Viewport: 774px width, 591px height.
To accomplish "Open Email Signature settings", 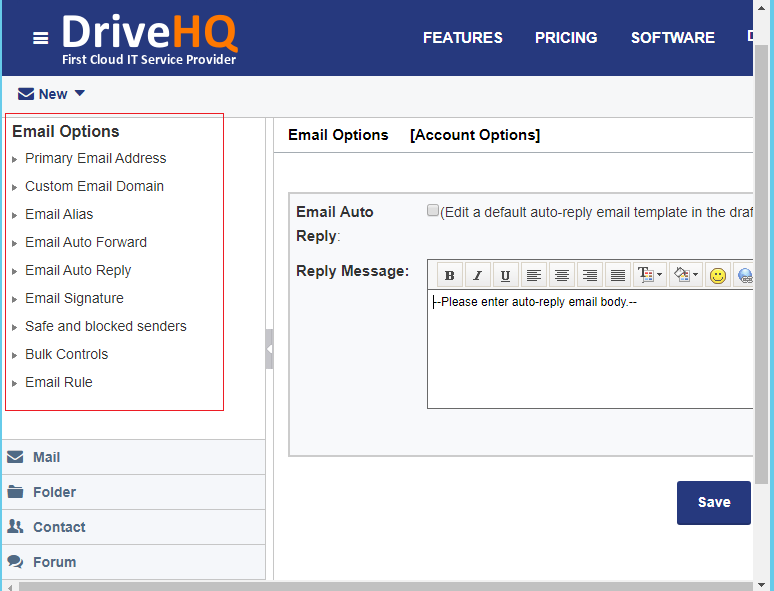I will click(x=74, y=298).
